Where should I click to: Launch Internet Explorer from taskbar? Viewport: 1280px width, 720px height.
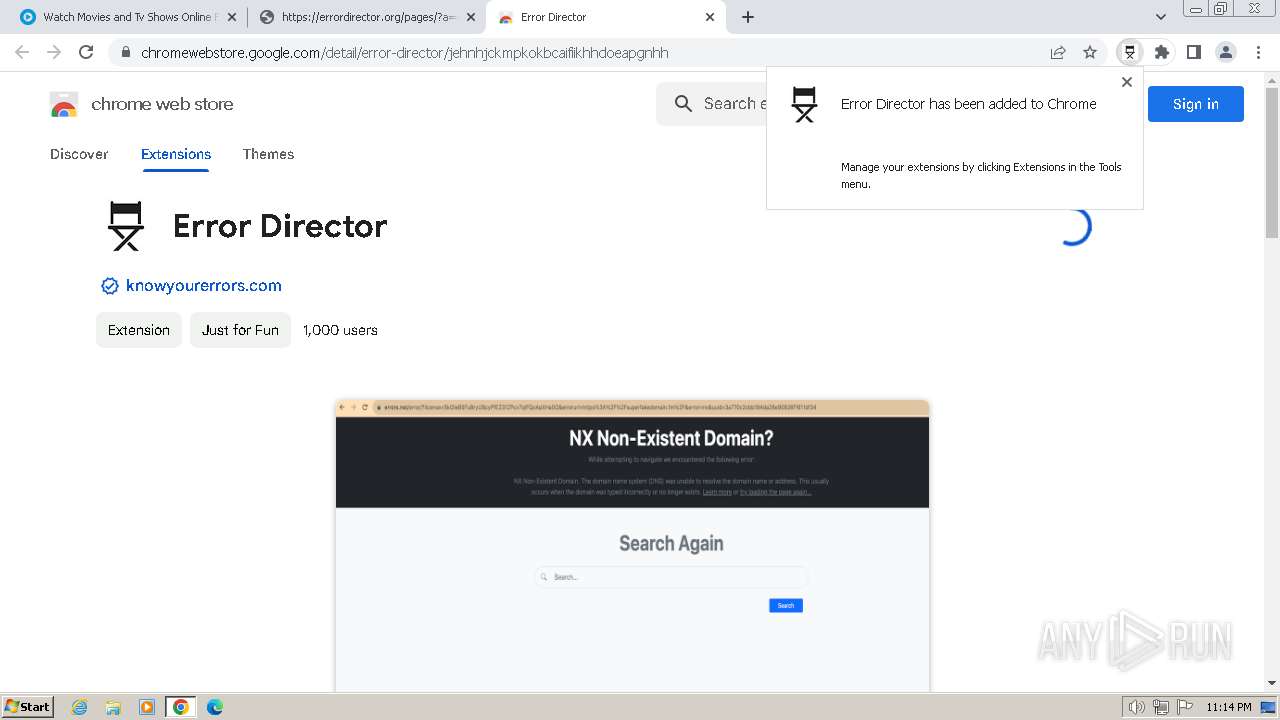pos(80,707)
